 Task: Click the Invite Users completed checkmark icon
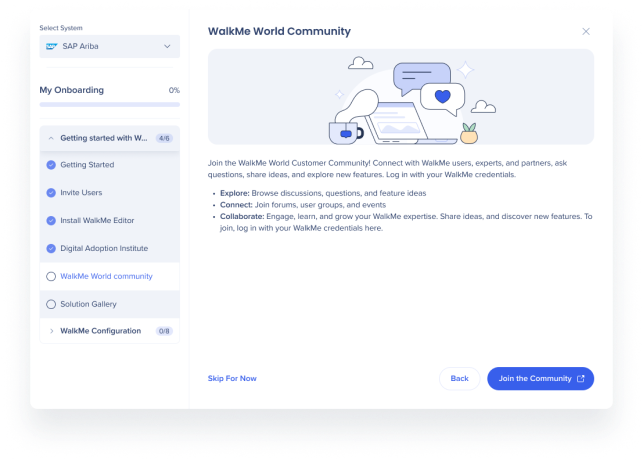point(51,193)
